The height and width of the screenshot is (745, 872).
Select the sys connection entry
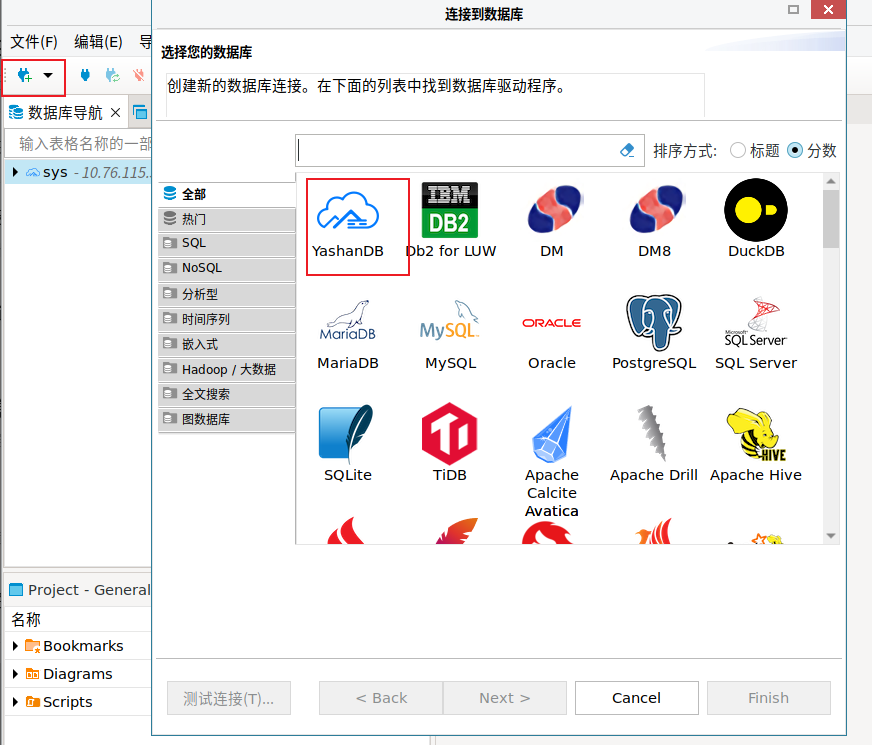[x=79, y=172]
